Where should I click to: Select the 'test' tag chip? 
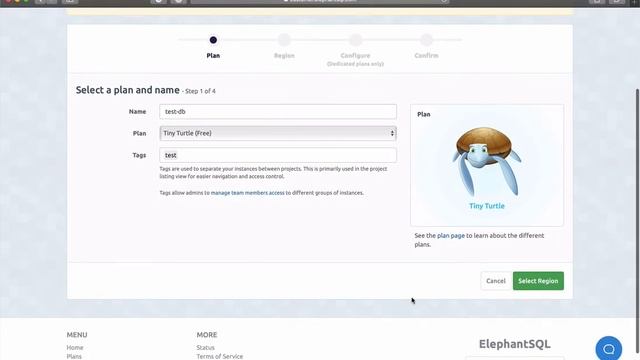click(171, 155)
